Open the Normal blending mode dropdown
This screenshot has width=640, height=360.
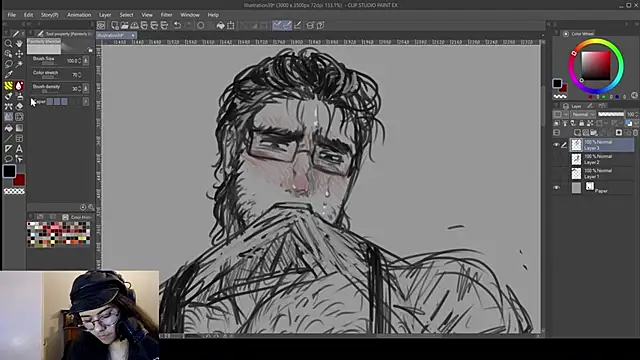pos(583,114)
